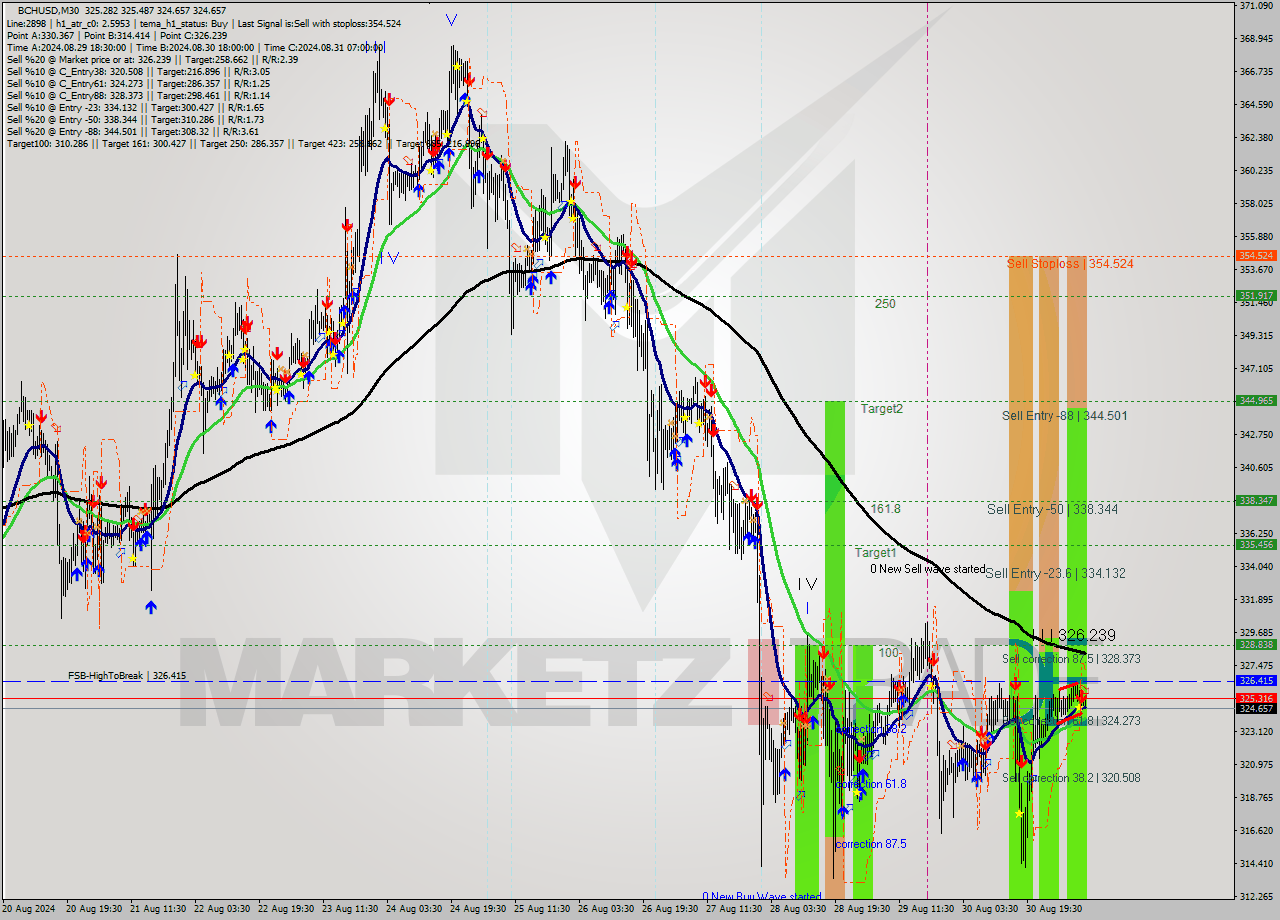Click the green 351.917 price tag on axis
The width and height of the screenshot is (1280, 920).
pos(1256,296)
